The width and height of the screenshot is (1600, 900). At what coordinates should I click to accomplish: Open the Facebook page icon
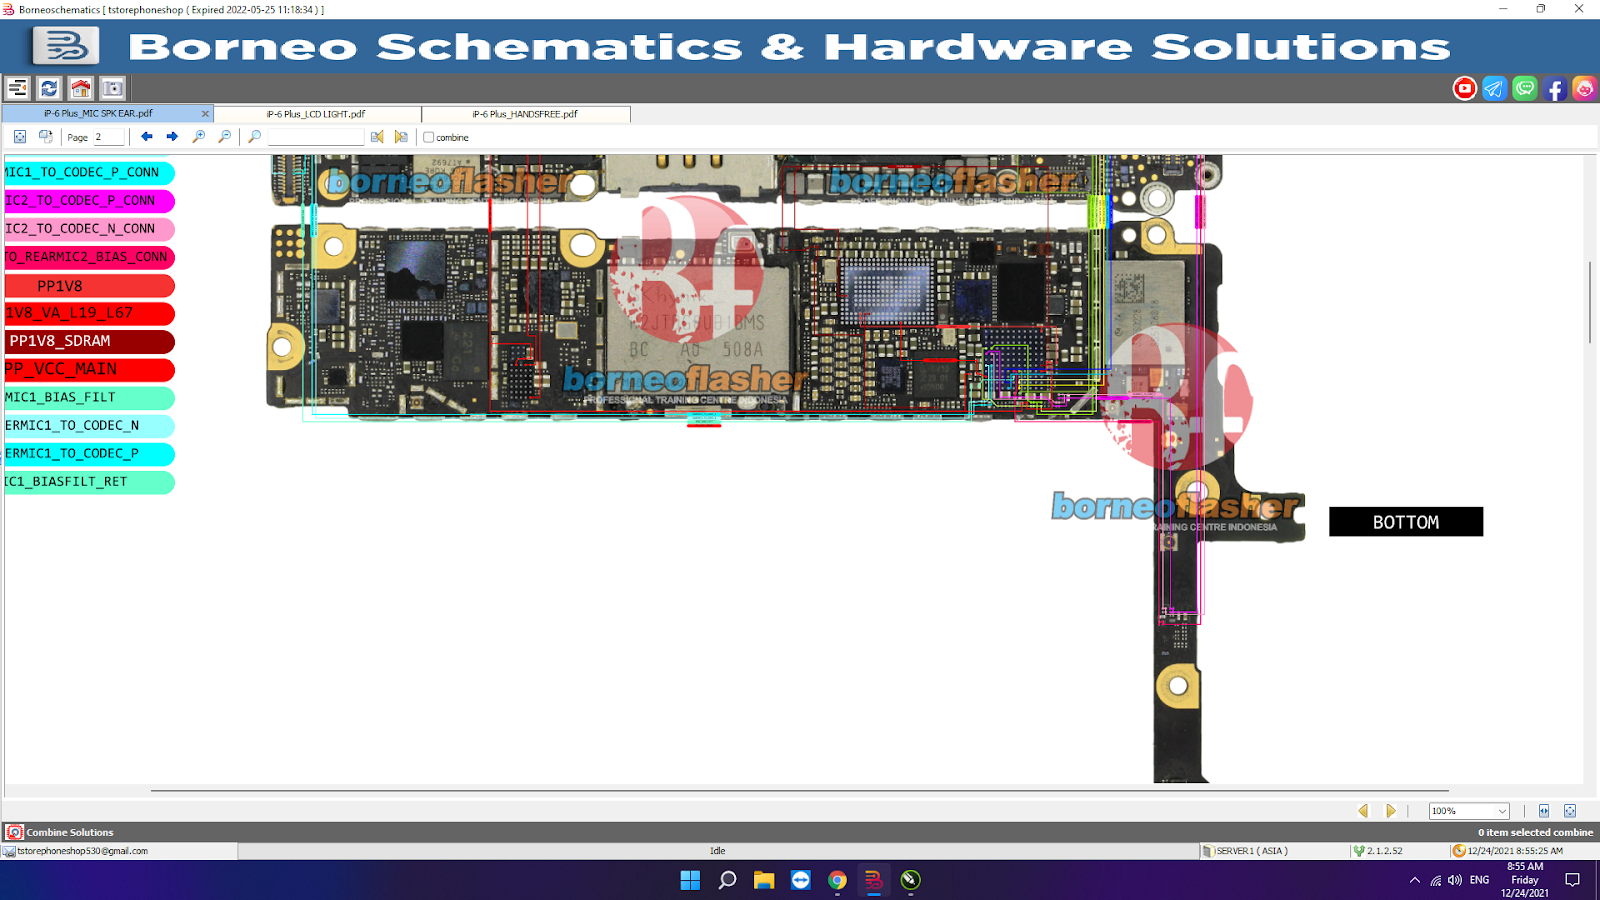point(1554,88)
